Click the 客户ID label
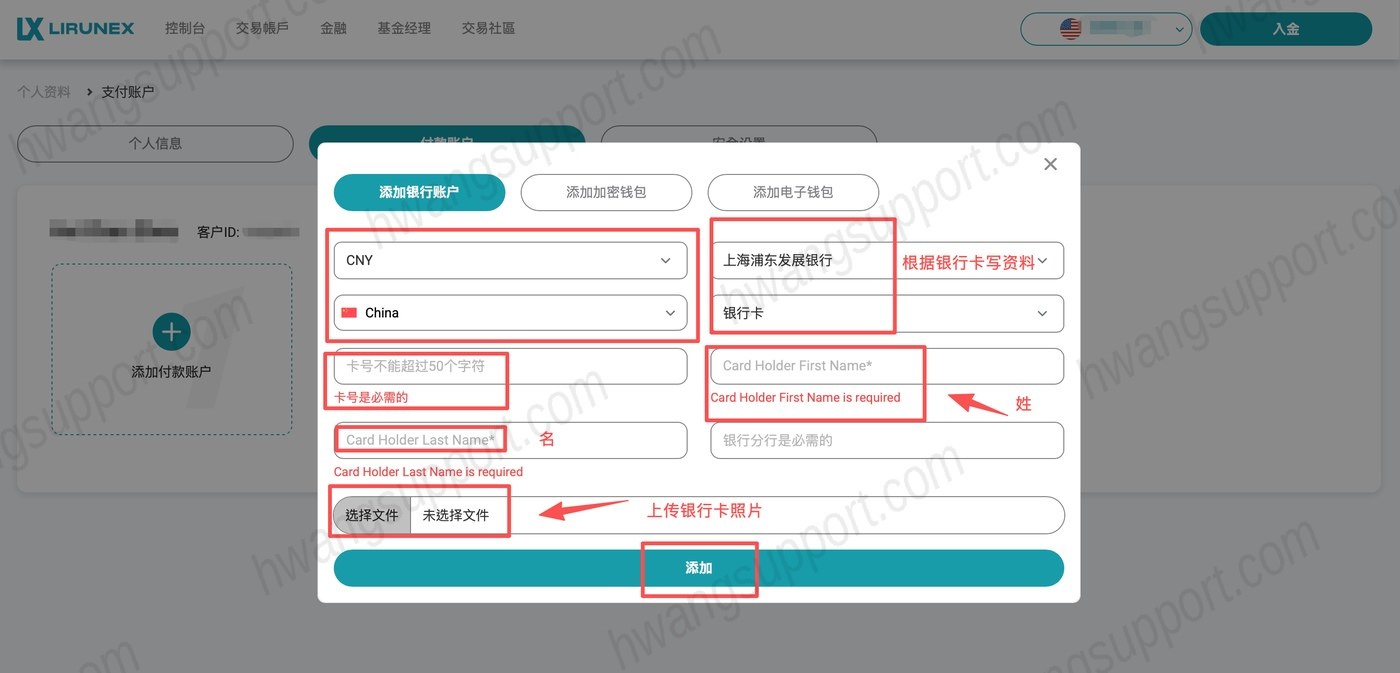 [218, 232]
